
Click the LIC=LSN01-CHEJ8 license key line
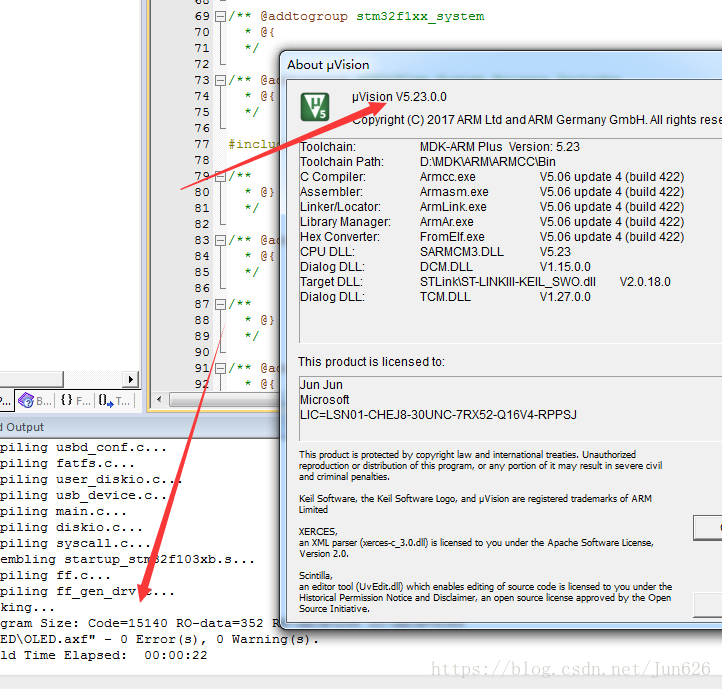pyautogui.click(x=438, y=415)
